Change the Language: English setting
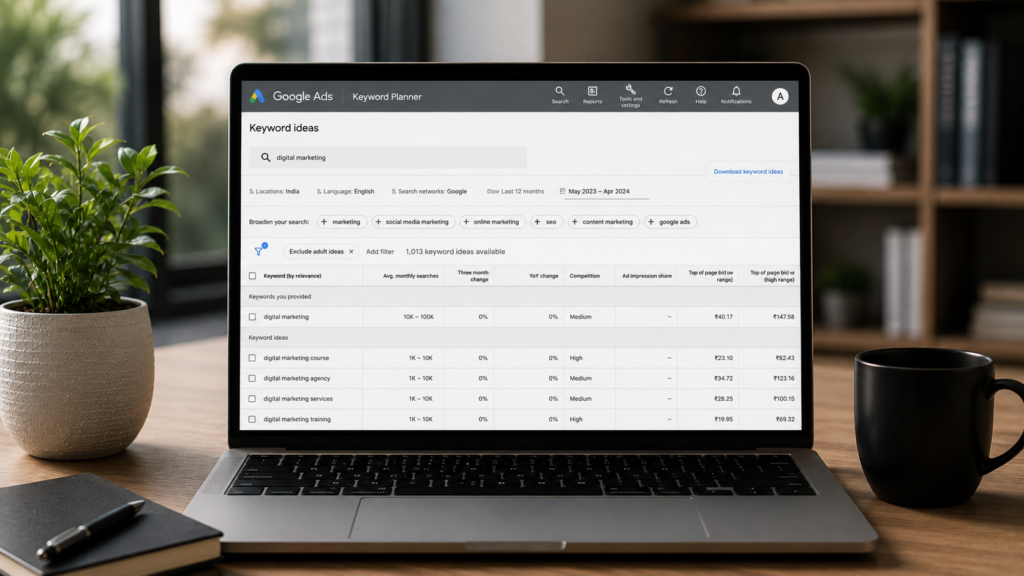The image size is (1024, 576). coord(345,191)
